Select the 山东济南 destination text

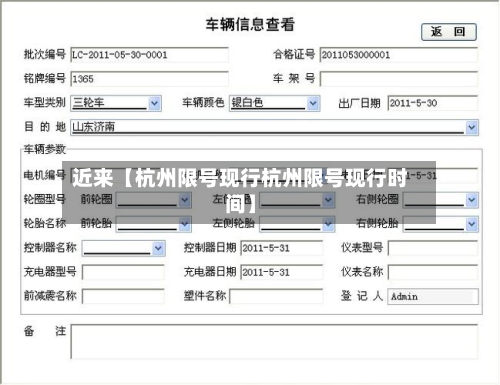[x=94, y=127]
